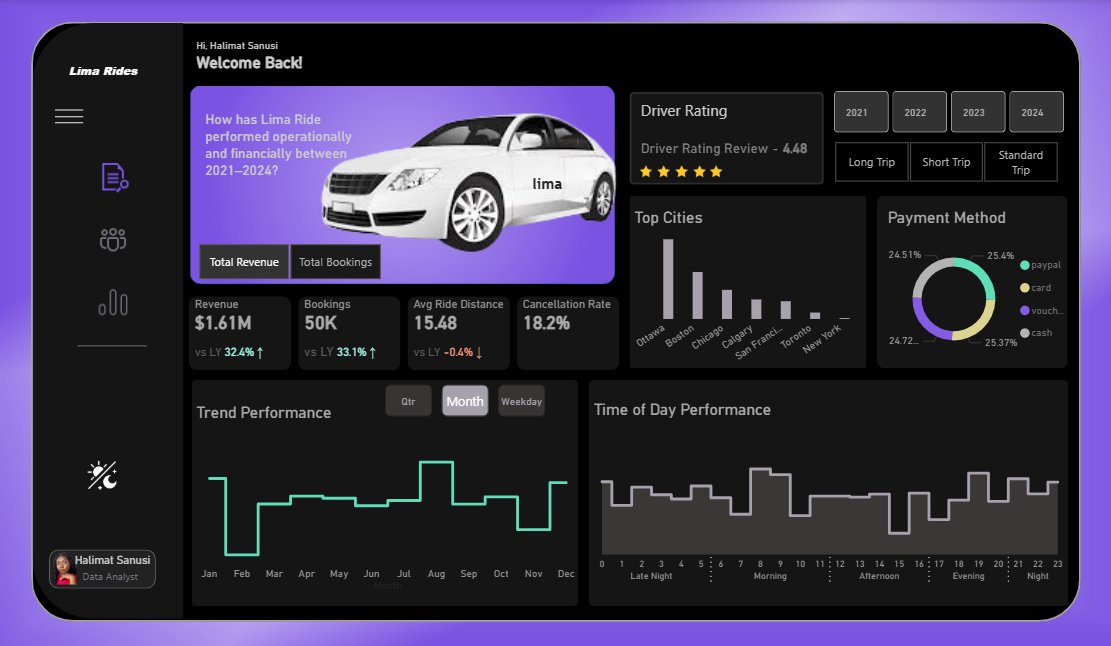Click Revenue vs LY 32.4% indicator
The image size is (1111, 646).
coord(230,352)
